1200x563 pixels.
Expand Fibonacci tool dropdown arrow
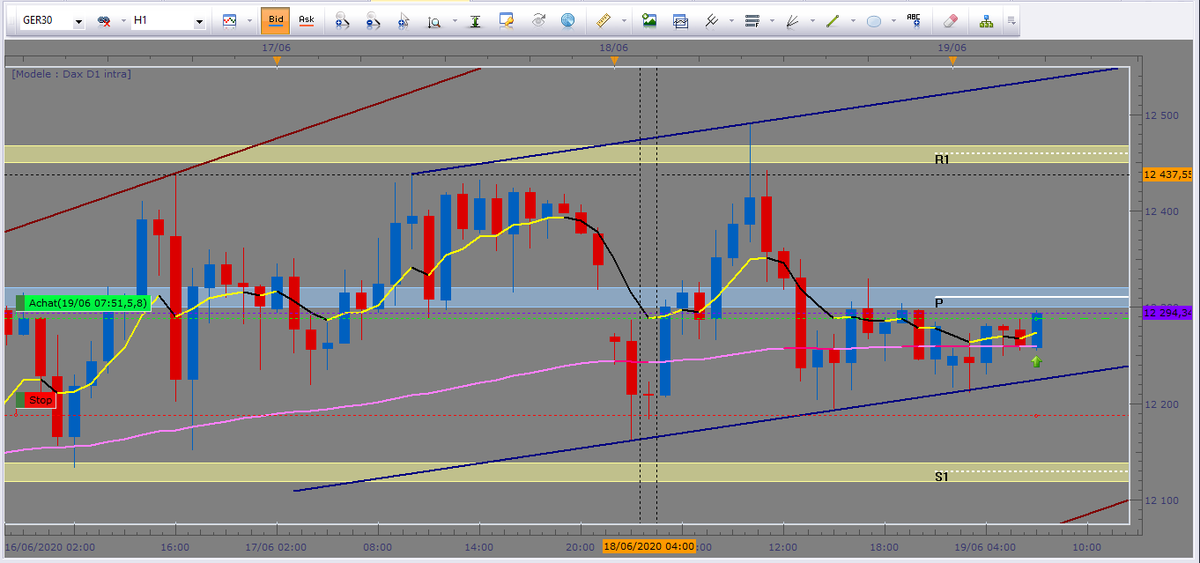pos(771,21)
